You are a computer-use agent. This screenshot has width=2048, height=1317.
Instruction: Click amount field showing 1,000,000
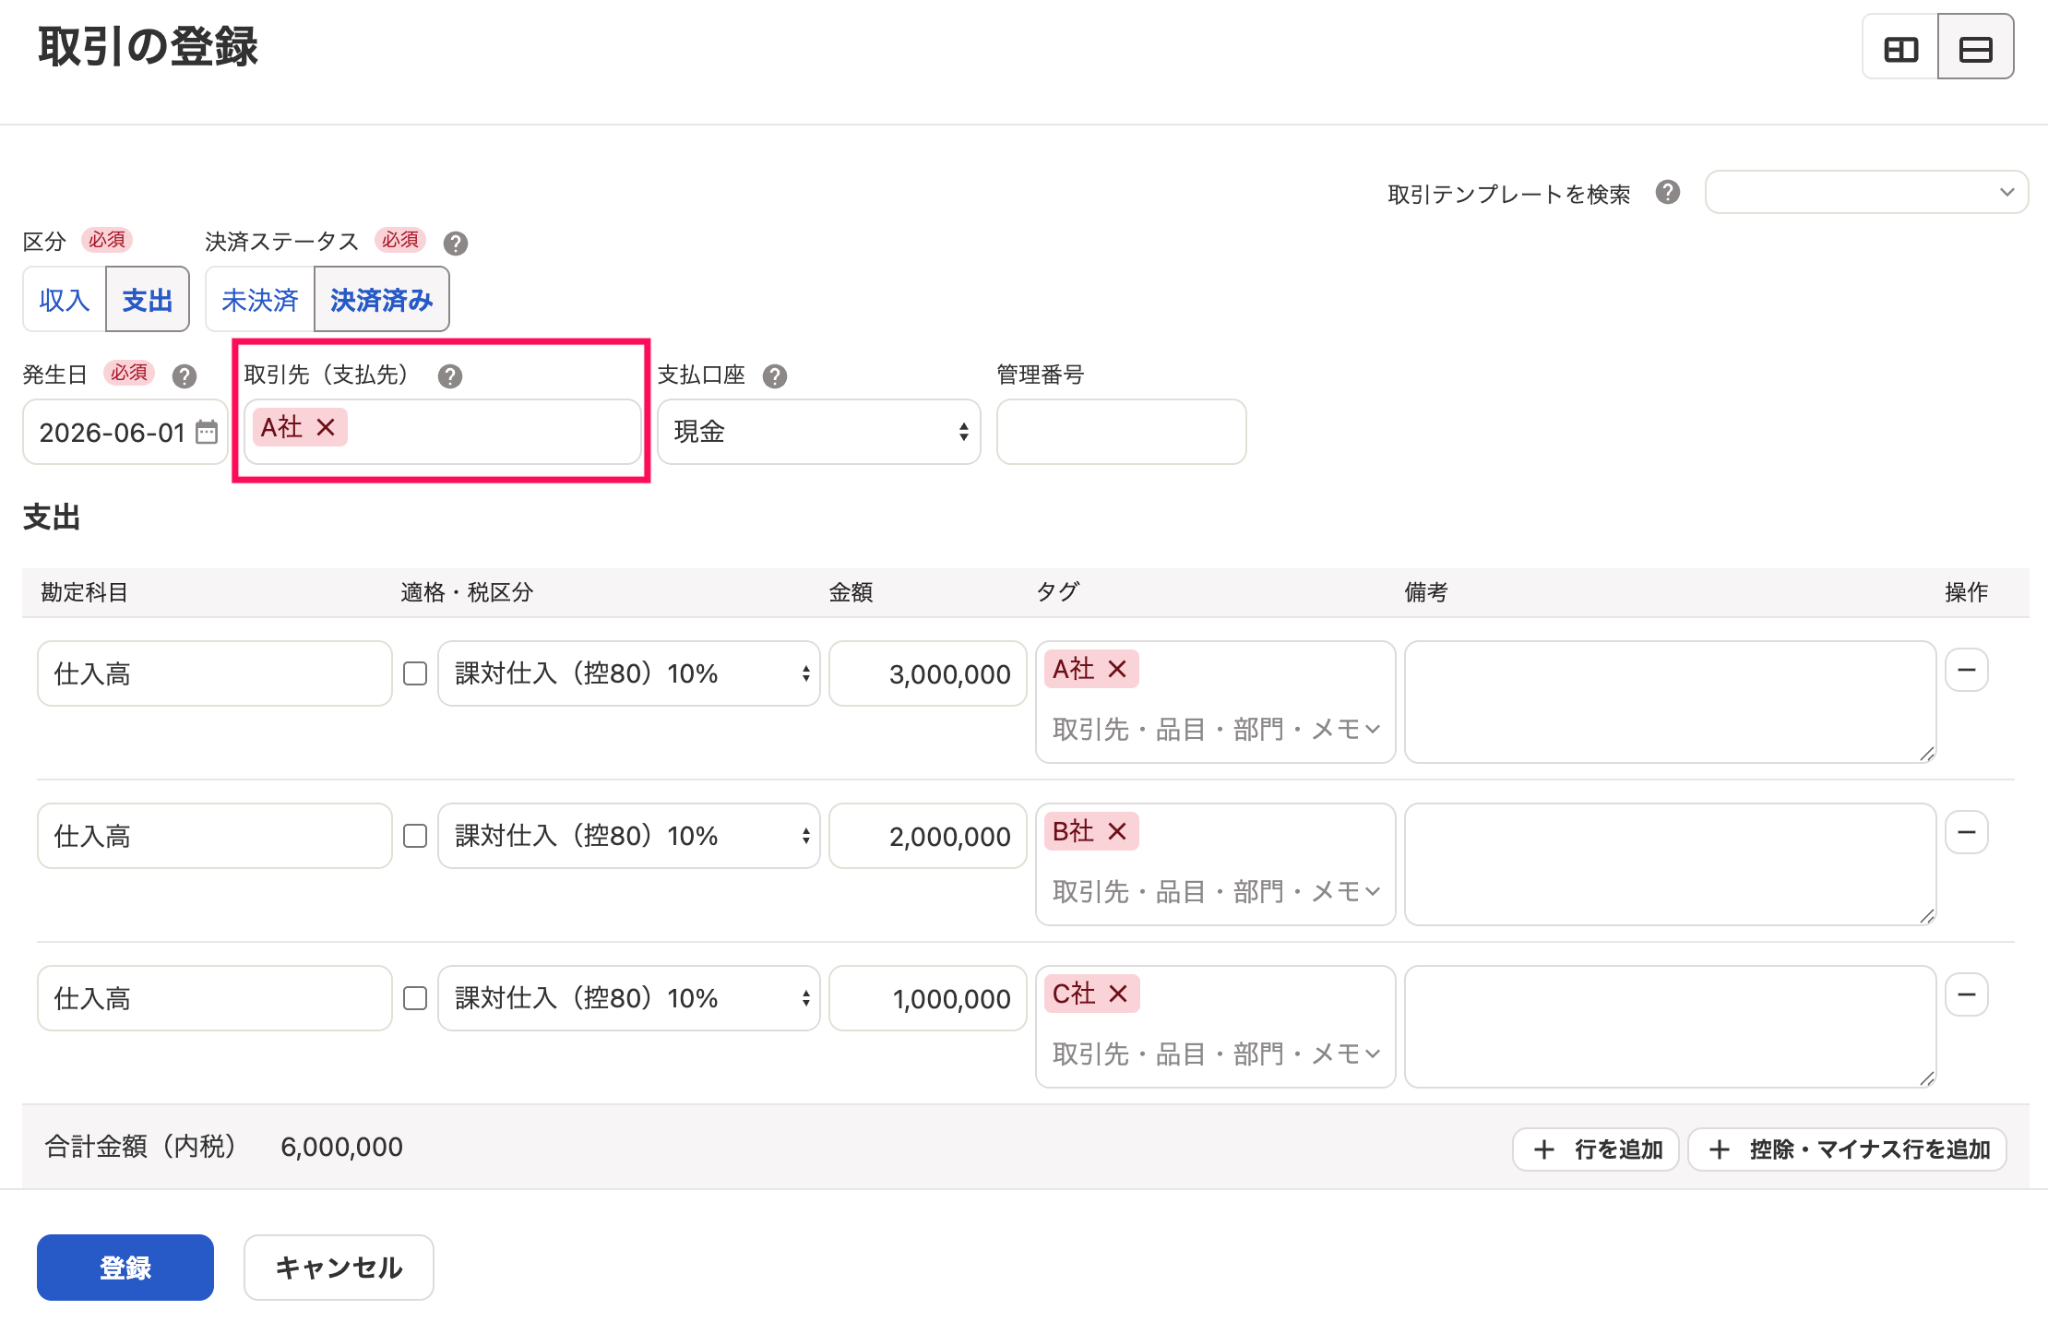(x=927, y=998)
